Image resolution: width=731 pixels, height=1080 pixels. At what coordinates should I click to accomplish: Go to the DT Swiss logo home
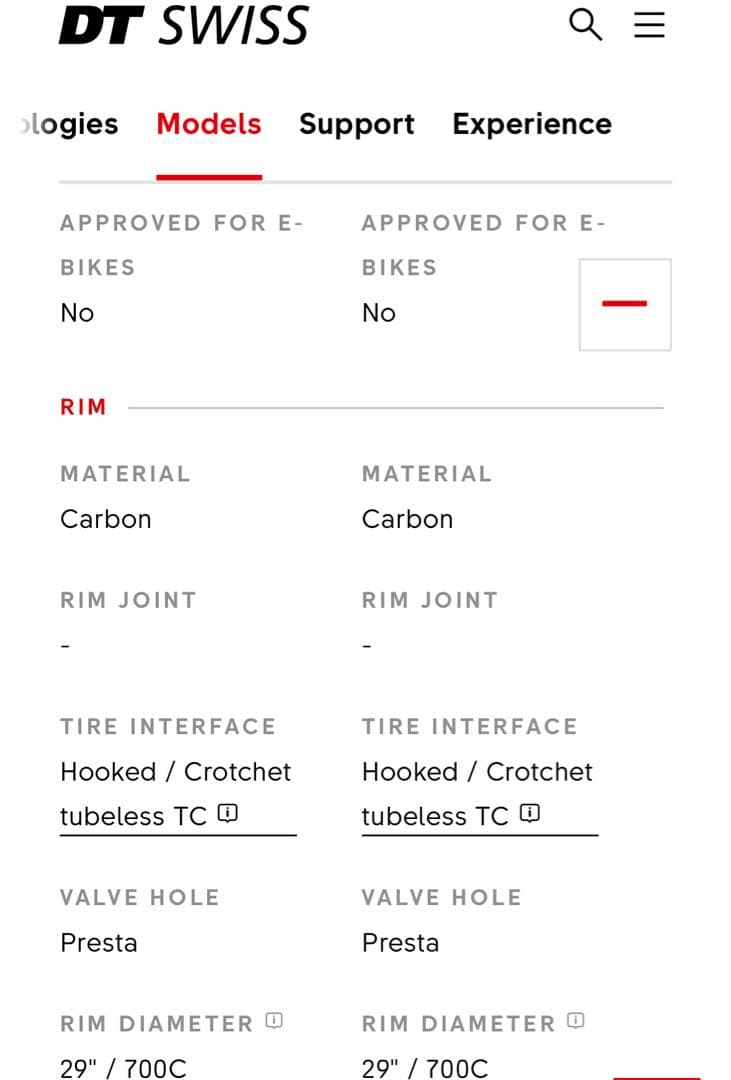pyautogui.click(x=184, y=25)
